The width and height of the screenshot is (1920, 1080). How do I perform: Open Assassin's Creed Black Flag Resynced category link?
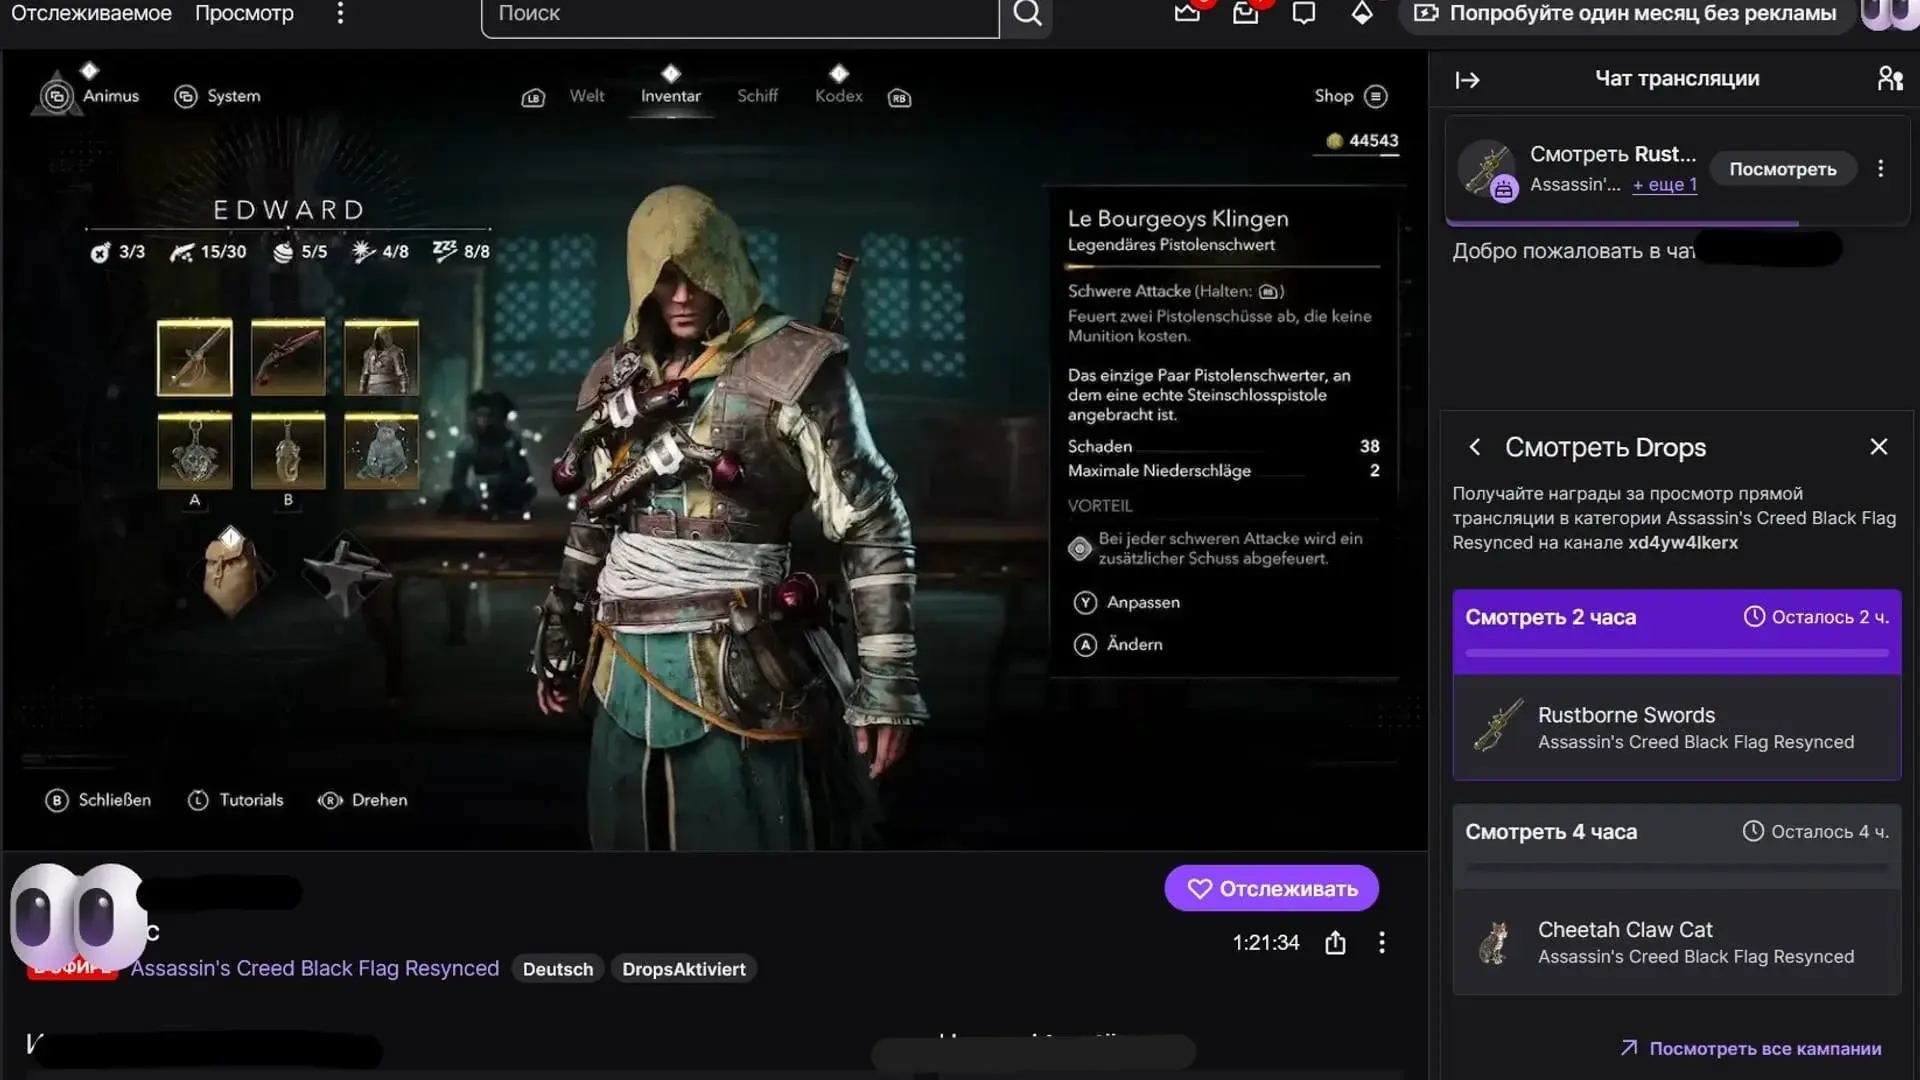pos(314,968)
